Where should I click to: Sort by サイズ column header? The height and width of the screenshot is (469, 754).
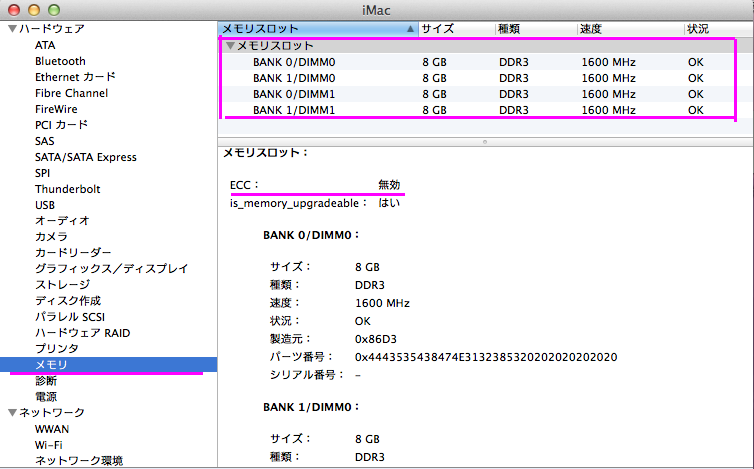pyautogui.click(x=455, y=29)
